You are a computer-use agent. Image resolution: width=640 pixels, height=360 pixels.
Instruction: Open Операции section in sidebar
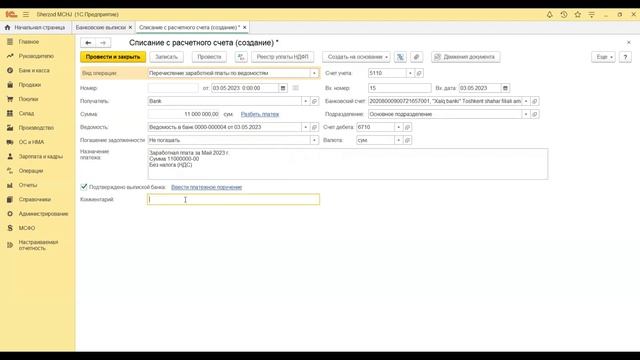pyautogui.click(x=31, y=171)
